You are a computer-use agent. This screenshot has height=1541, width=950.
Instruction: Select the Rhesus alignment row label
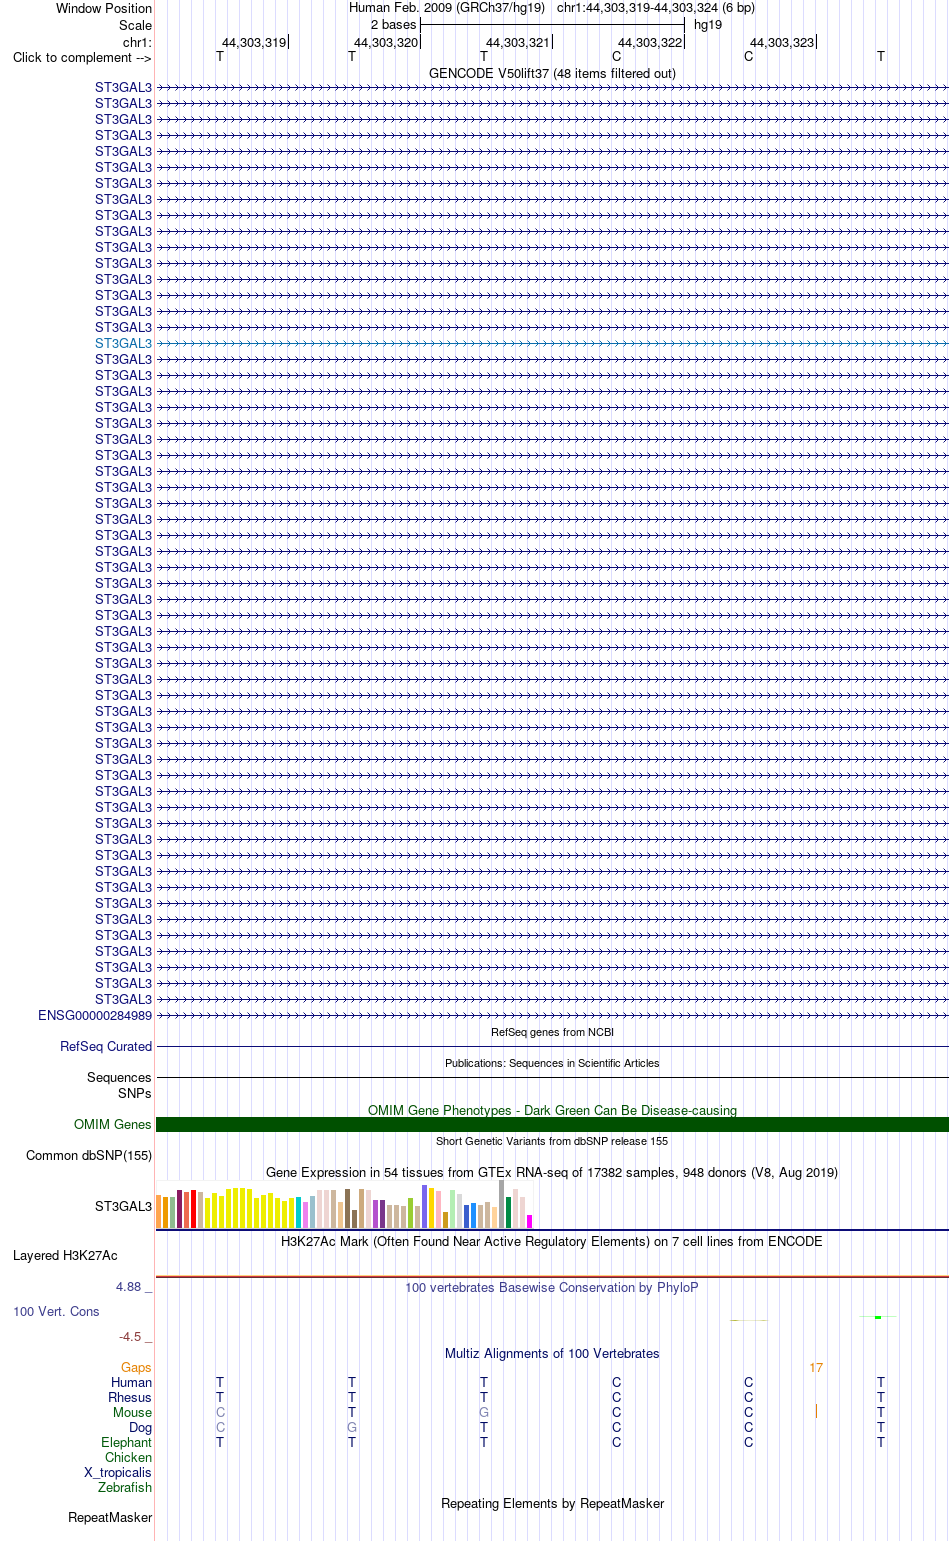coord(130,1397)
